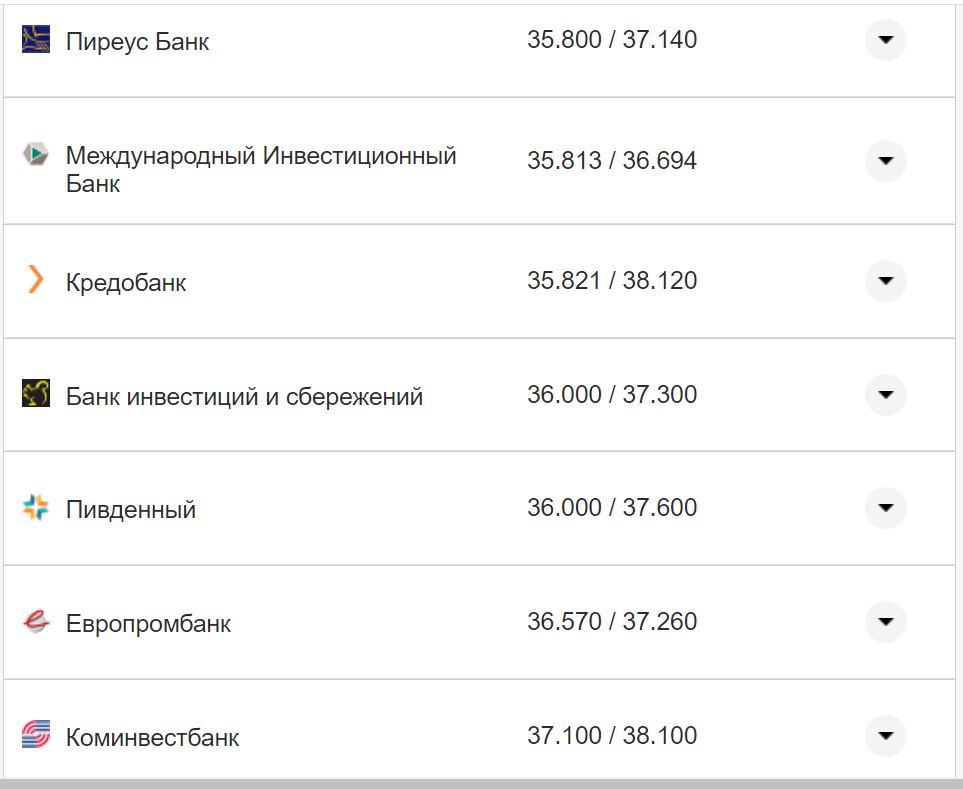Expand Банк инвестиций и сбережений details

885,394
